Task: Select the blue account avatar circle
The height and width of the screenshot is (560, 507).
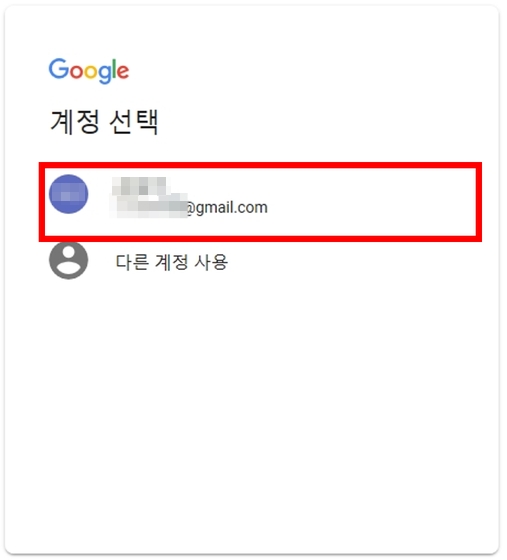Action: (x=69, y=194)
